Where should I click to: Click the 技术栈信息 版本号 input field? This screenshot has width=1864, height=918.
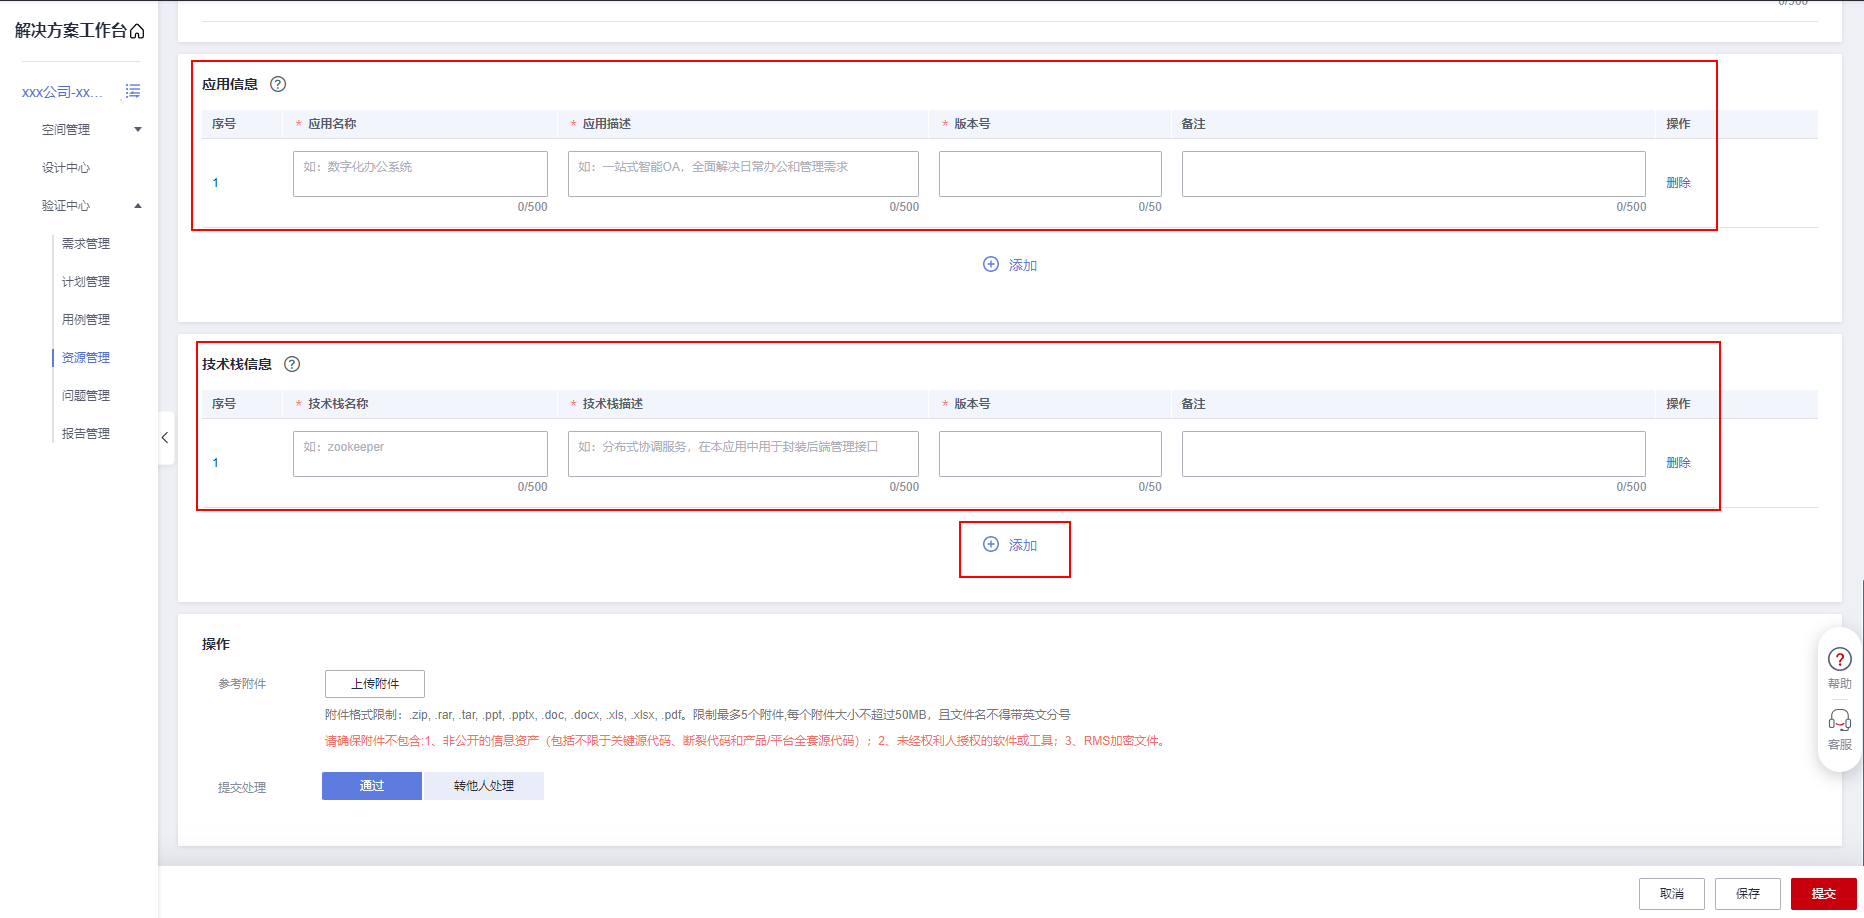tap(1050, 454)
